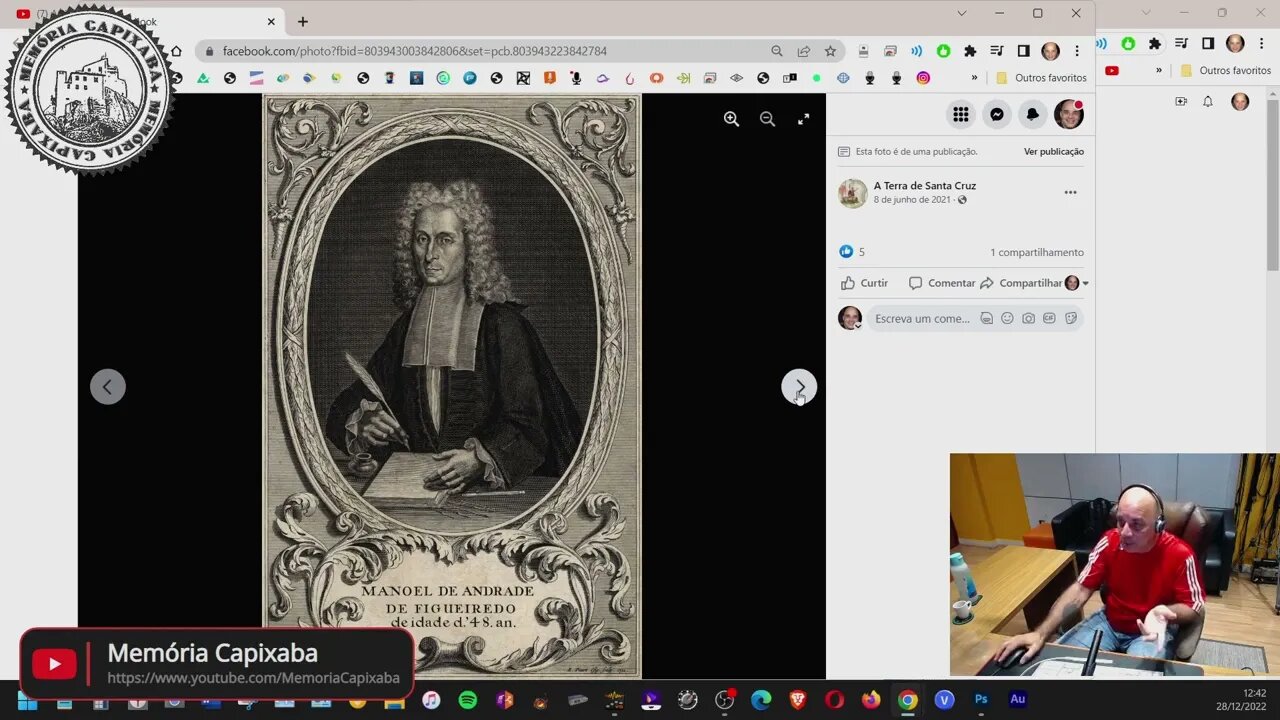Share this page from address bar
The width and height of the screenshot is (1280, 720).
(803, 51)
